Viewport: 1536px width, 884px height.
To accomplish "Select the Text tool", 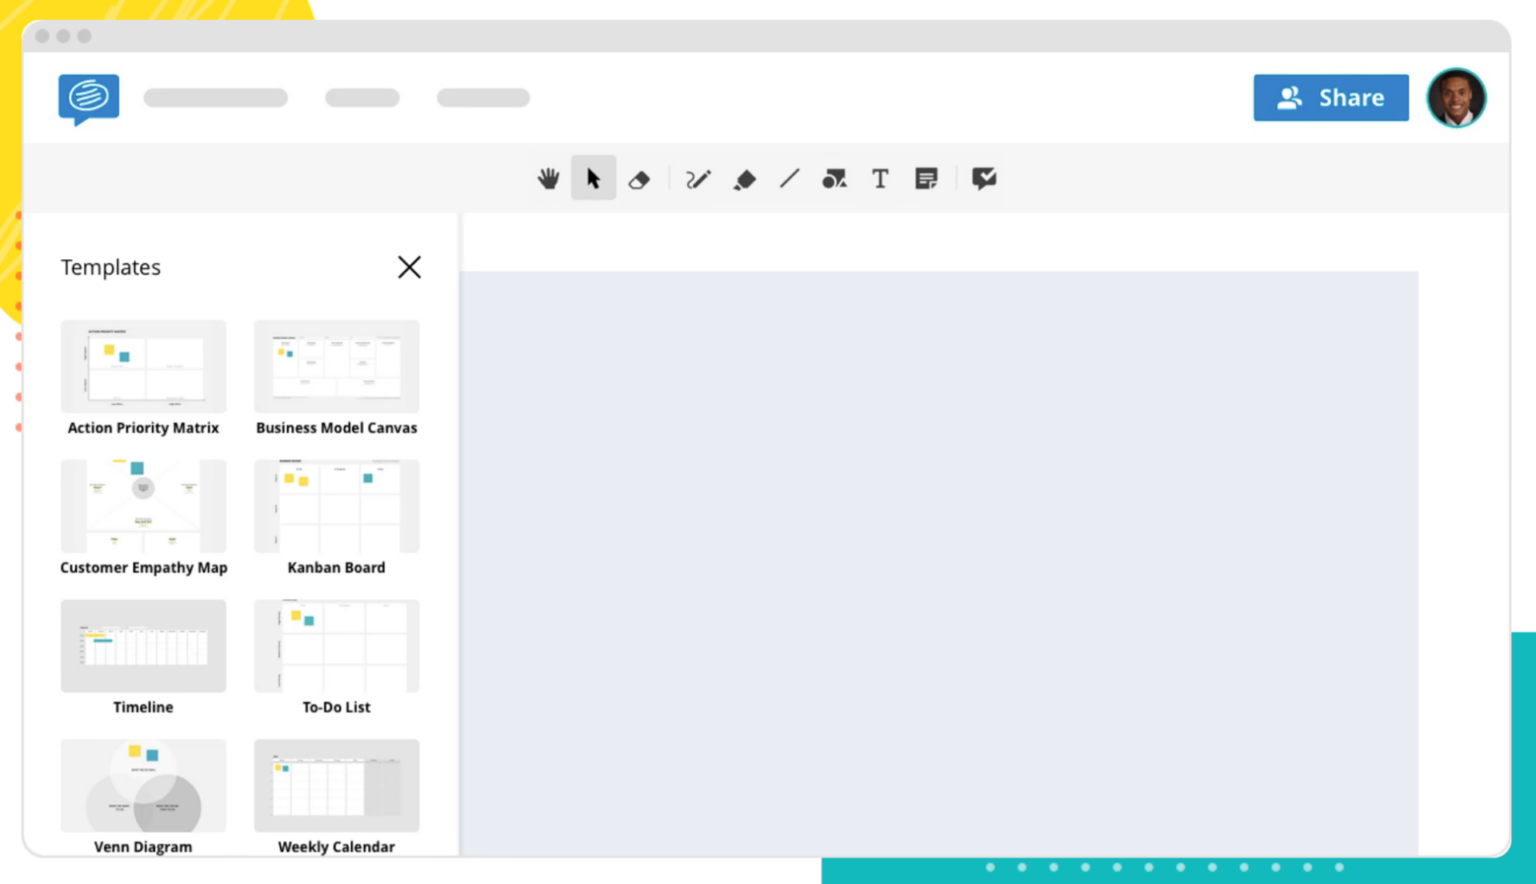I will coord(880,178).
